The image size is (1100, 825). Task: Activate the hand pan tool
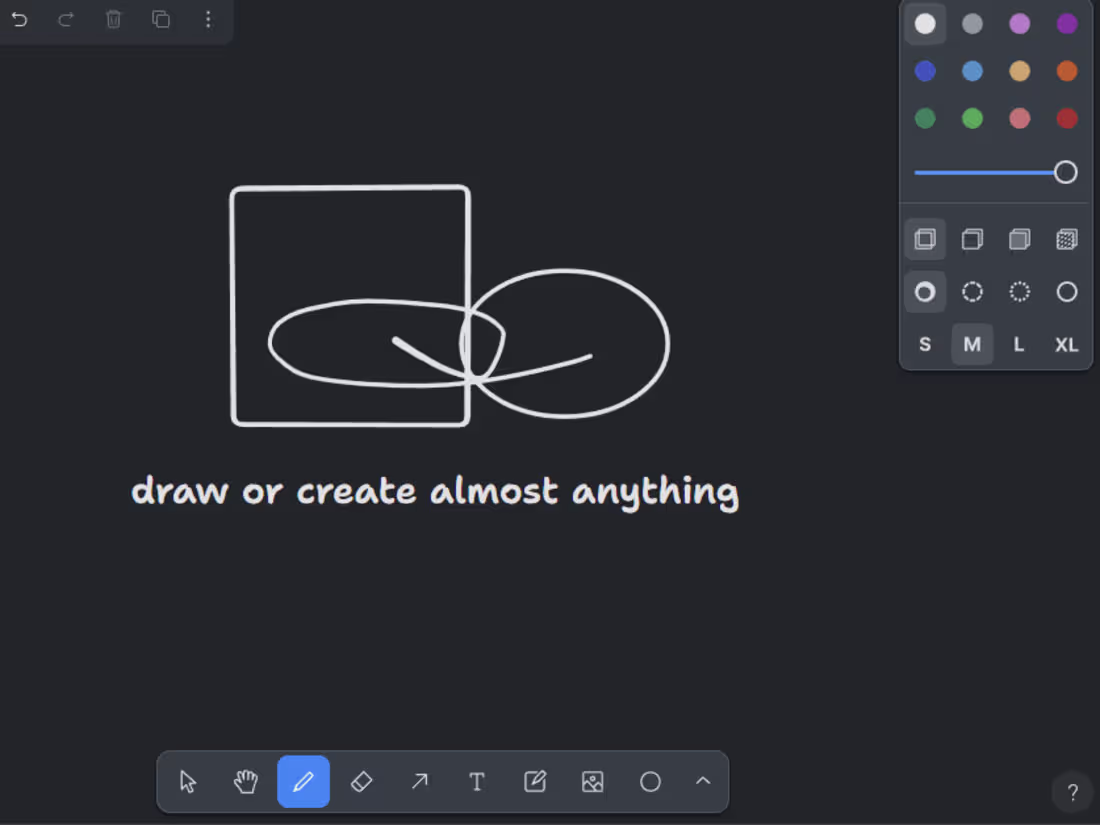[x=246, y=782]
